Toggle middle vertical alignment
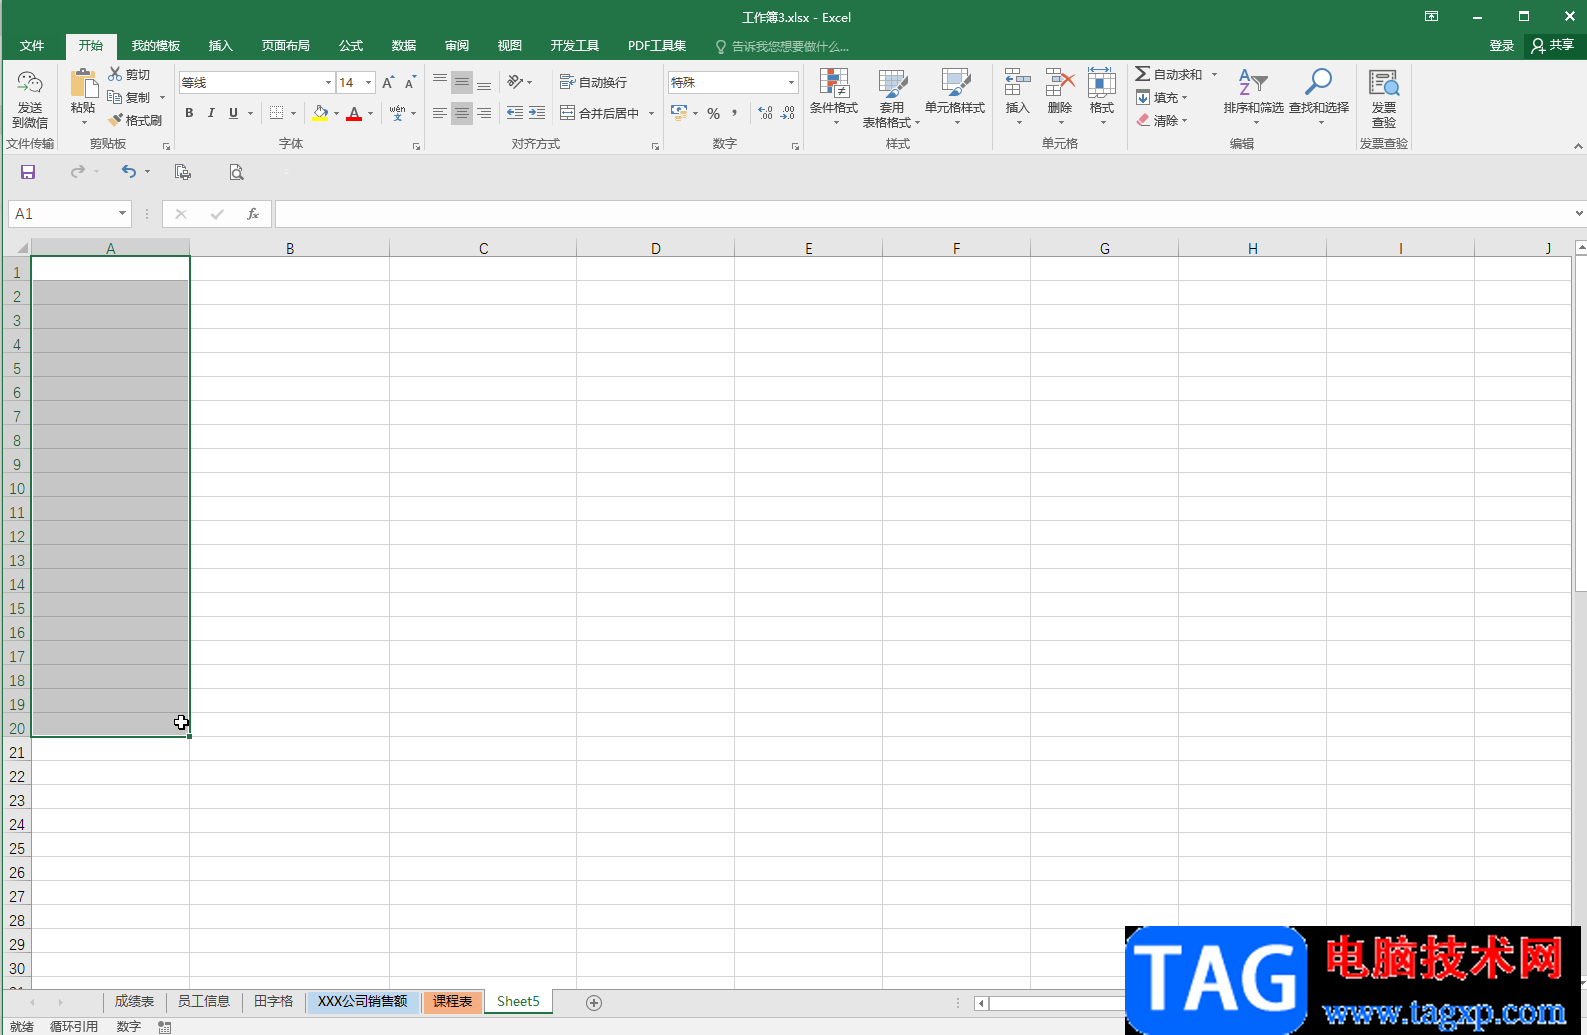This screenshot has width=1587, height=1035. (461, 82)
